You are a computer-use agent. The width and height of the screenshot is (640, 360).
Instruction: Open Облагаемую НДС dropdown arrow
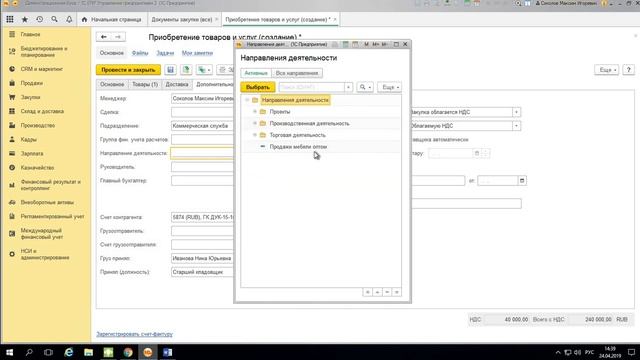tap(516, 126)
